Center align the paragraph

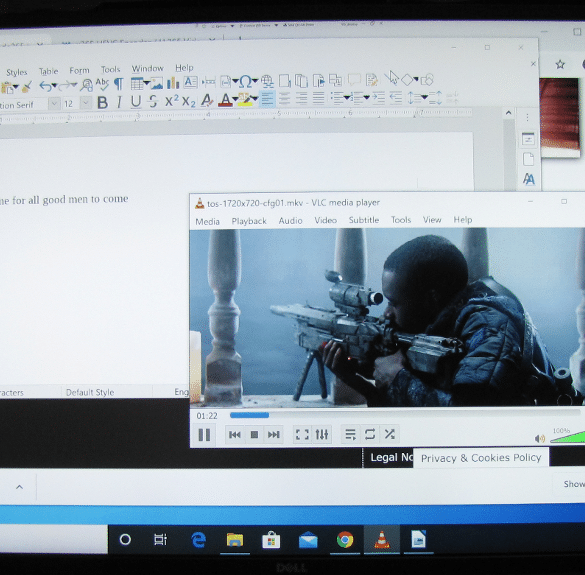284,98
